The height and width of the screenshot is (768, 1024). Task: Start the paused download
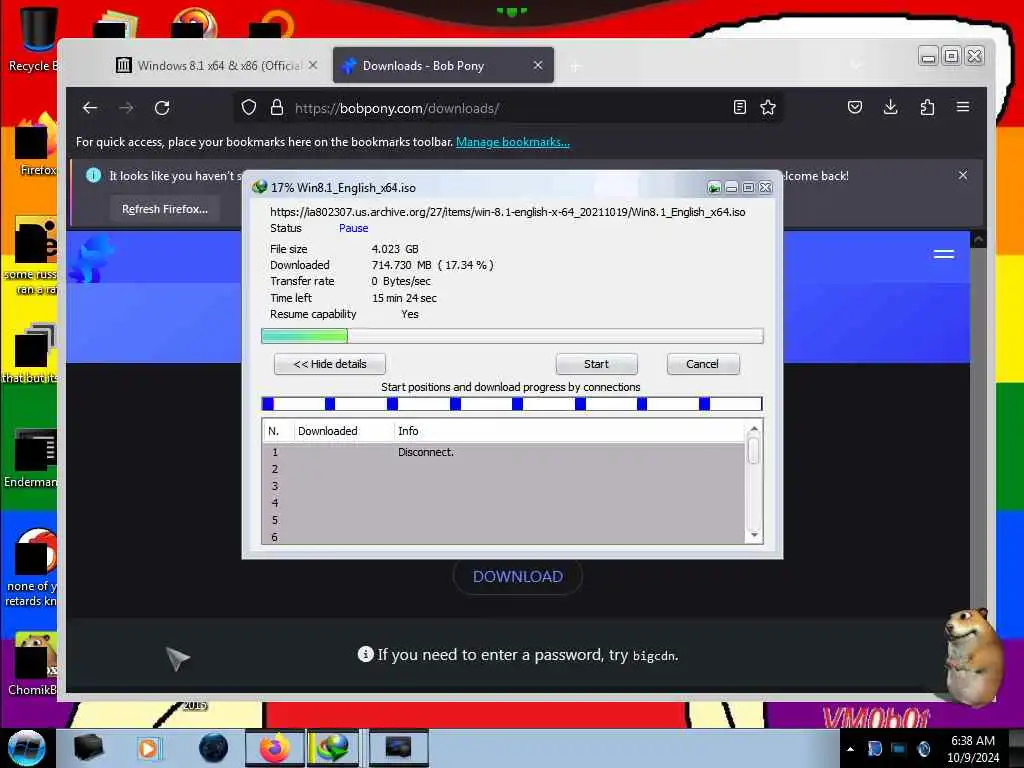point(596,364)
